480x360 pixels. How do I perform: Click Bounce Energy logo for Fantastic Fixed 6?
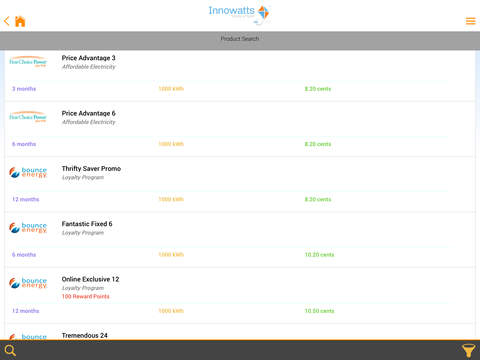tap(28, 228)
